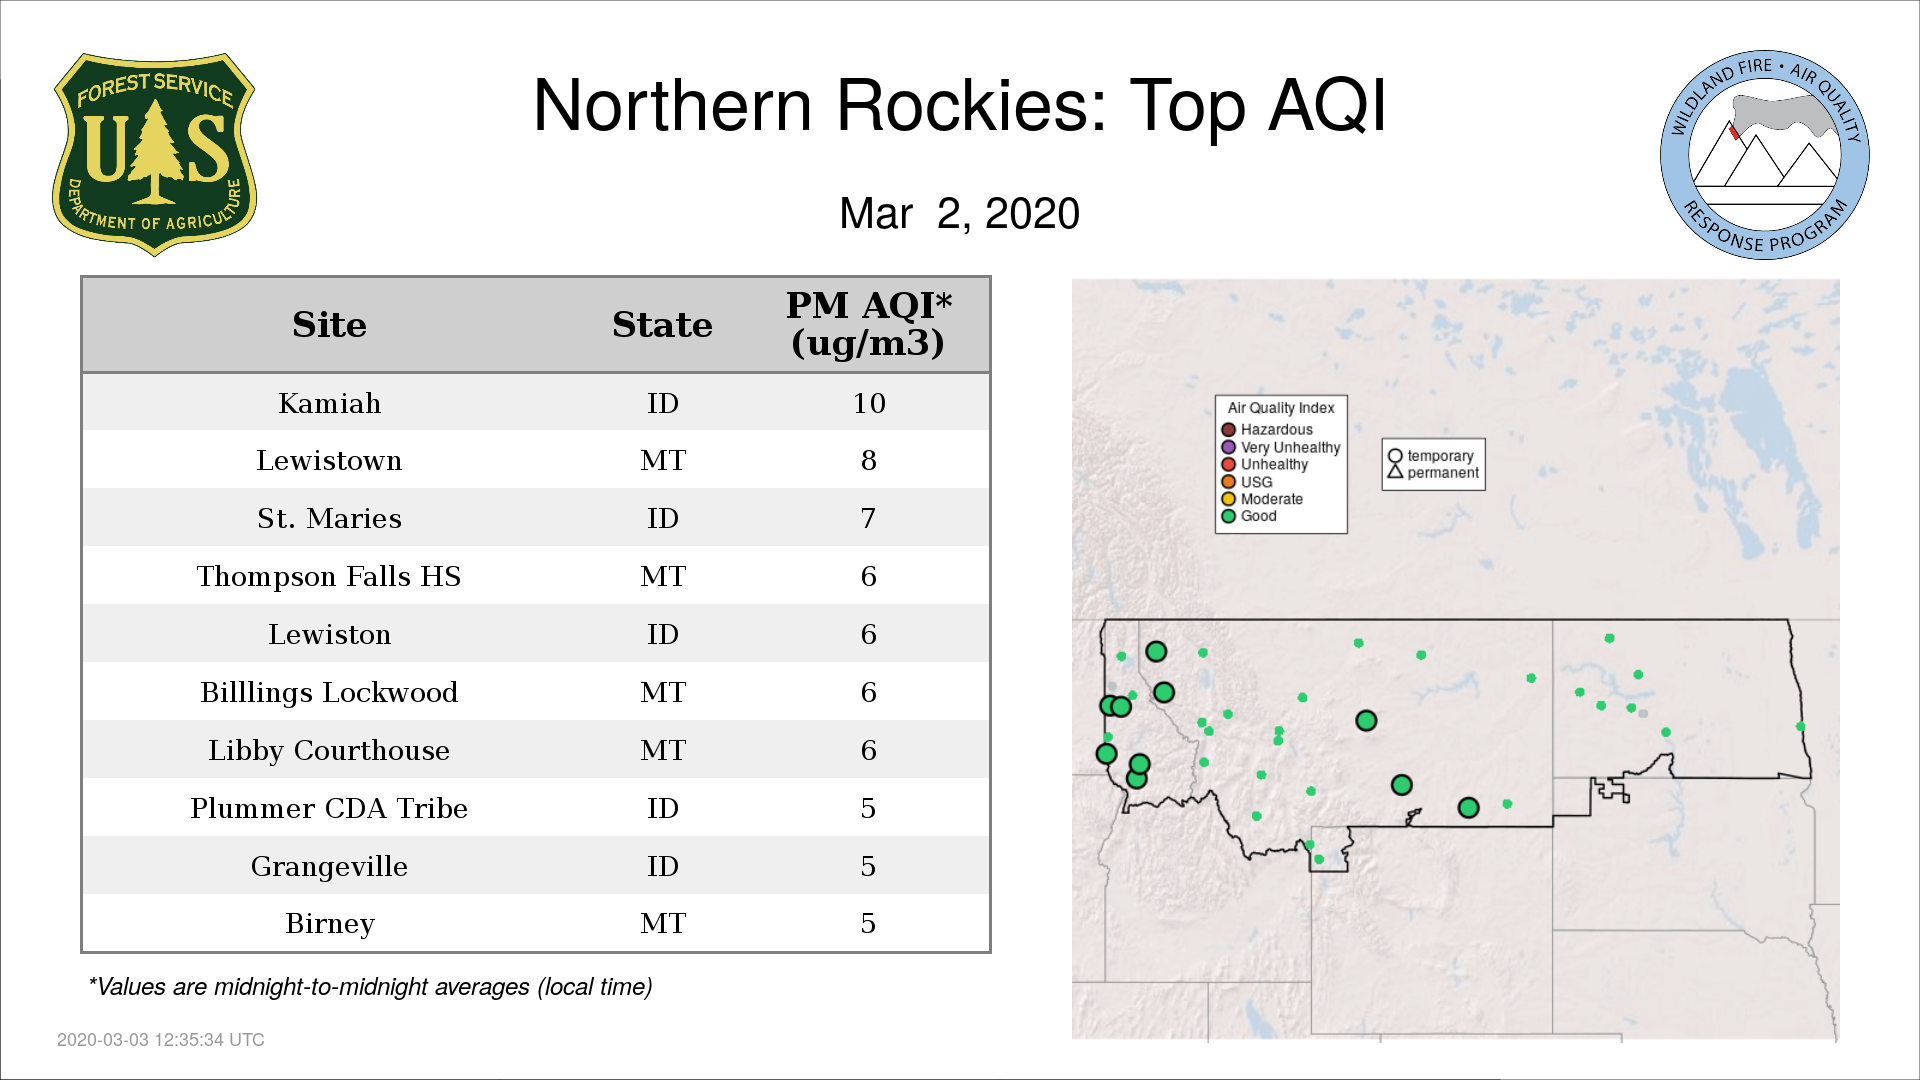Click the State column header
This screenshot has width=1920, height=1080.
tap(662, 325)
